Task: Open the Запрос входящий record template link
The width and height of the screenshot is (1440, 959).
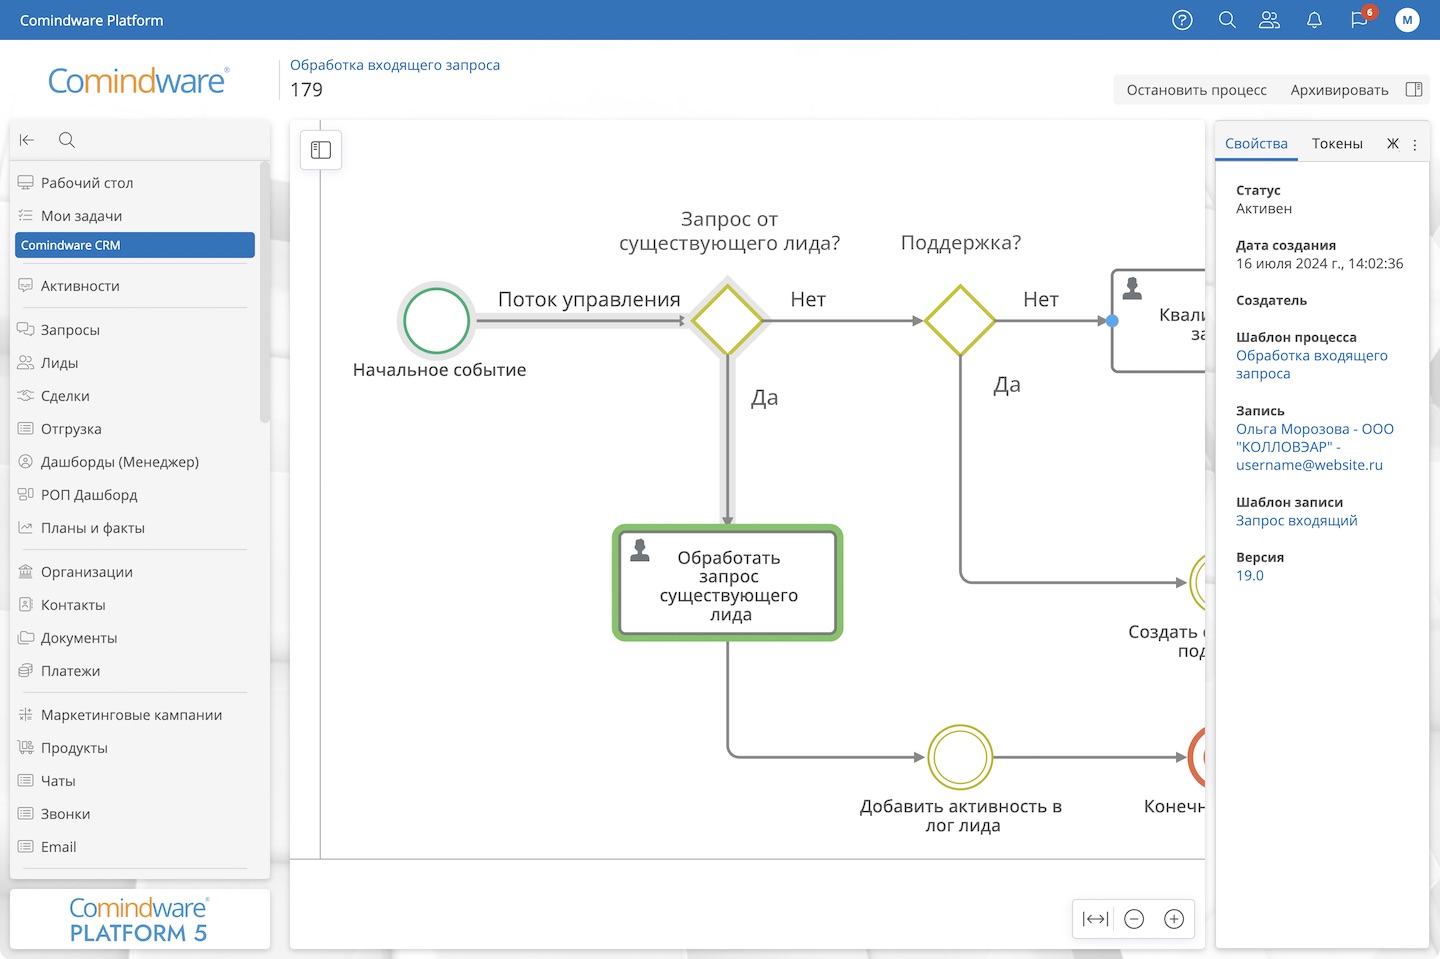Action: [x=1296, y=520]
